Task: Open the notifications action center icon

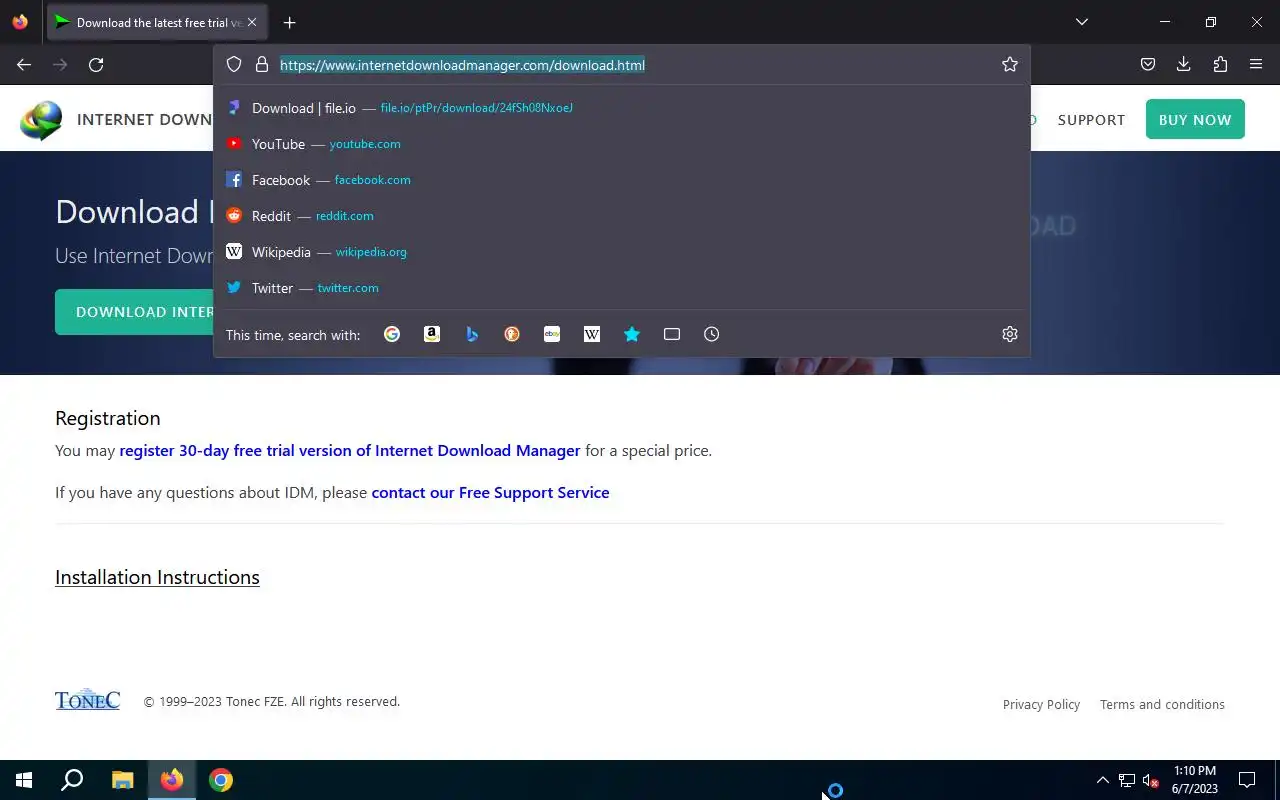Action: pyautogui.click(x=1247, y=780)
